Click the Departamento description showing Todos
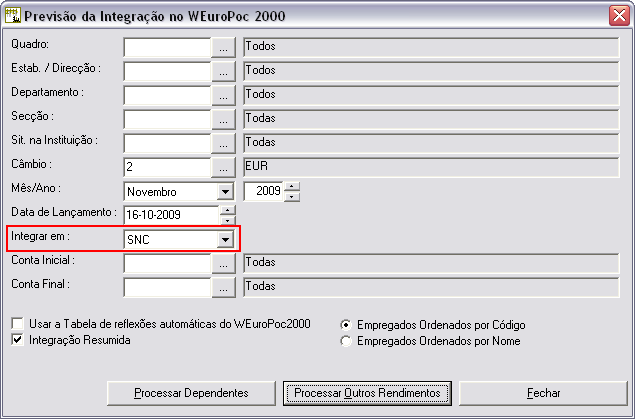Screen dimensions: 635x419 [x=431, y=95]
